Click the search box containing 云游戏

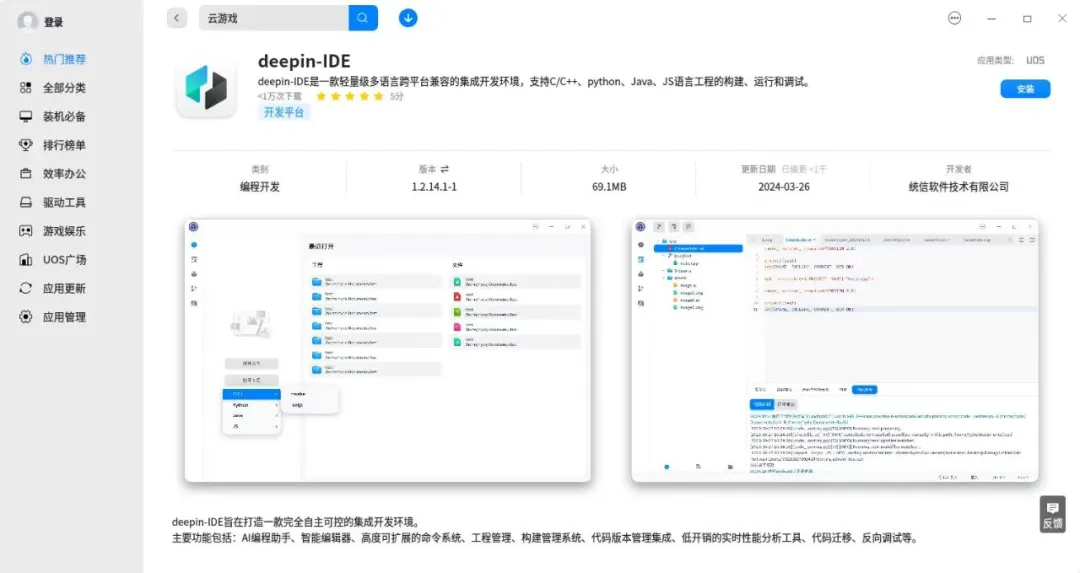coord(274,18)
